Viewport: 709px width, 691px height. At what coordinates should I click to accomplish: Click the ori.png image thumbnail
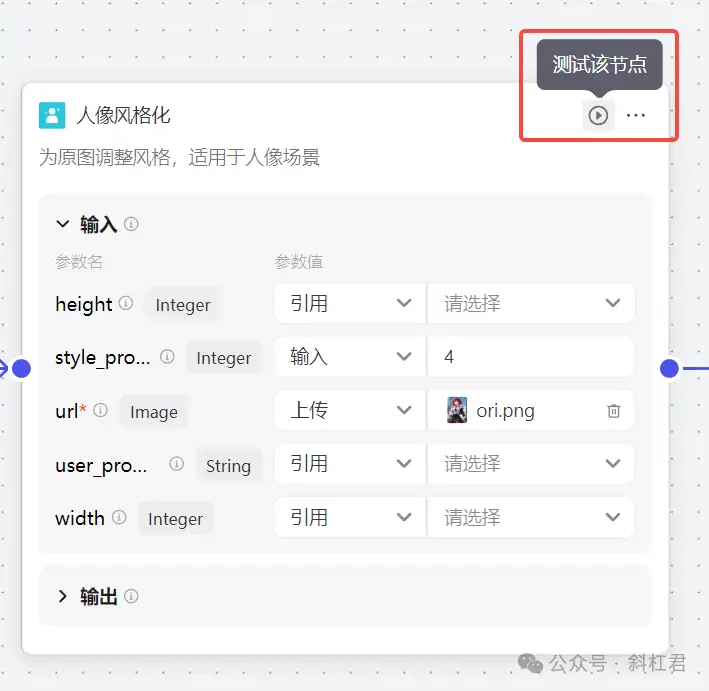(x=457, y=410)
